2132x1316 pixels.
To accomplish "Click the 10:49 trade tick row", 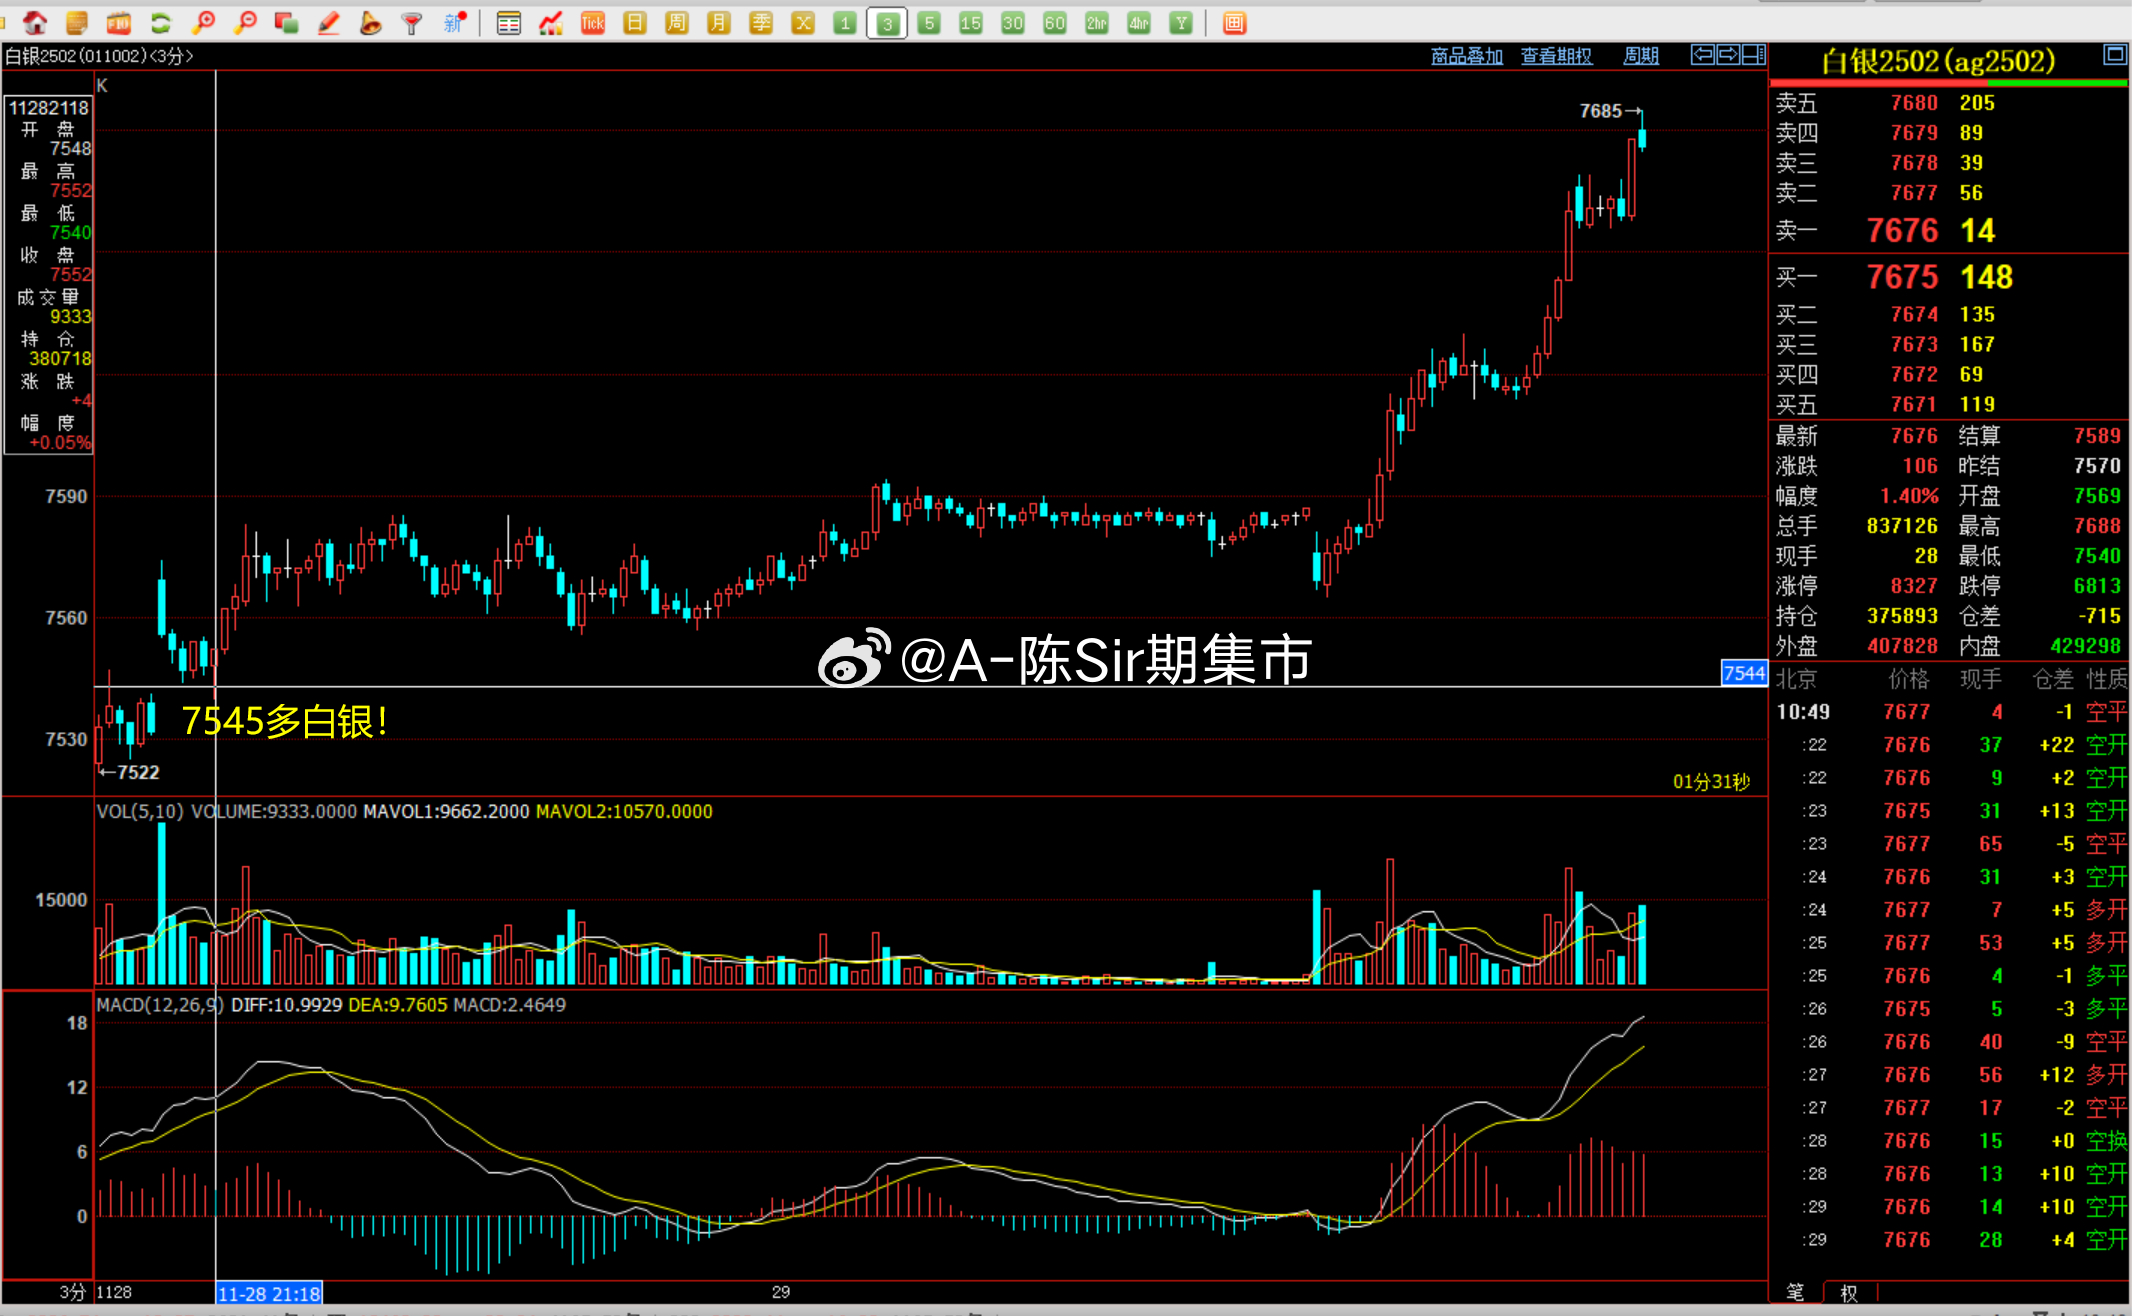I will point(1949,712).
